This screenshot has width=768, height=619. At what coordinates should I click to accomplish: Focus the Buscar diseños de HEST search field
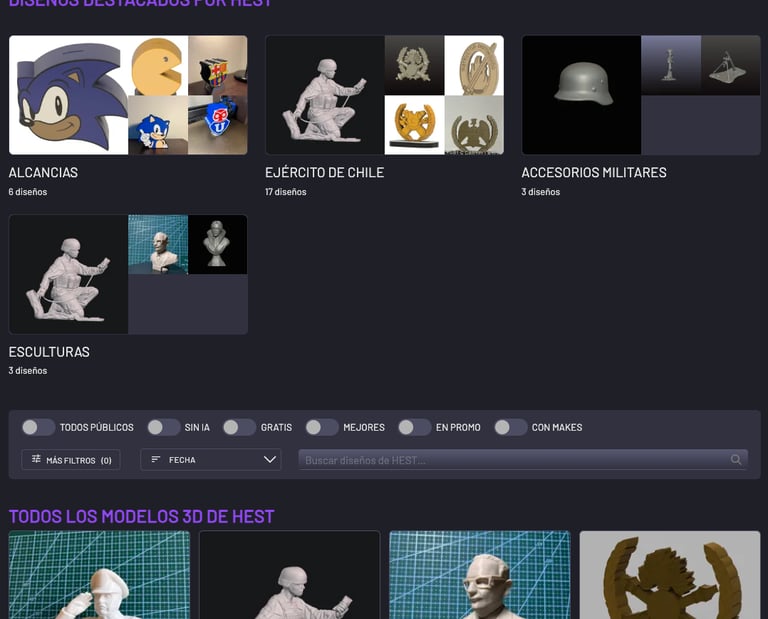tap(523, 459)
